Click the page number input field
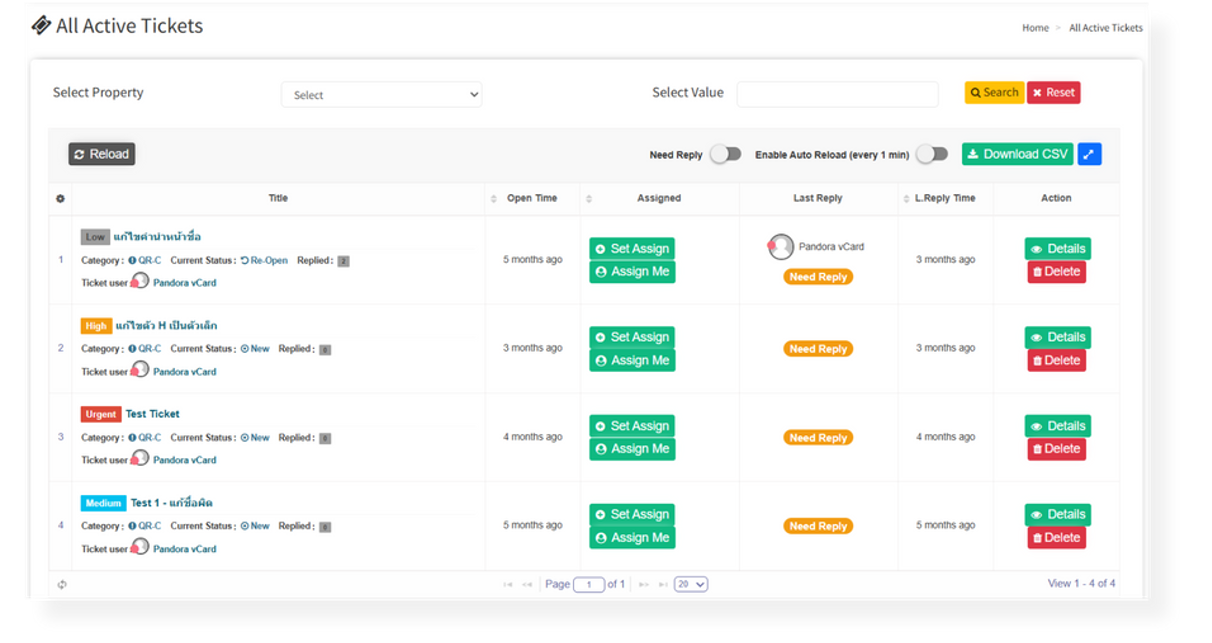The height and width of the screenshot is (643, 1212). 589,585
